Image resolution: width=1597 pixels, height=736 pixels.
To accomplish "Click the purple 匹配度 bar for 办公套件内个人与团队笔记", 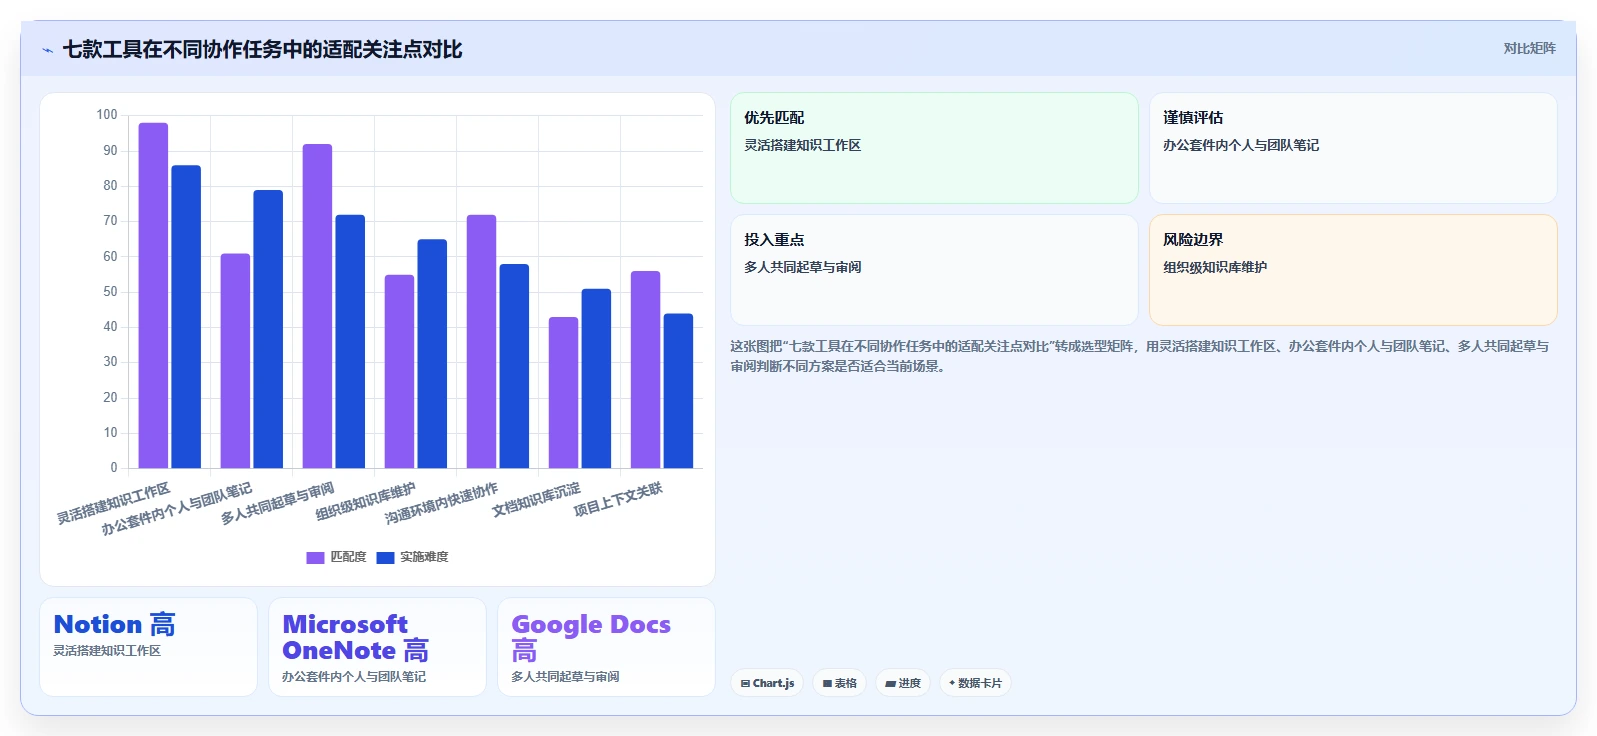I will tap(235, 361).
